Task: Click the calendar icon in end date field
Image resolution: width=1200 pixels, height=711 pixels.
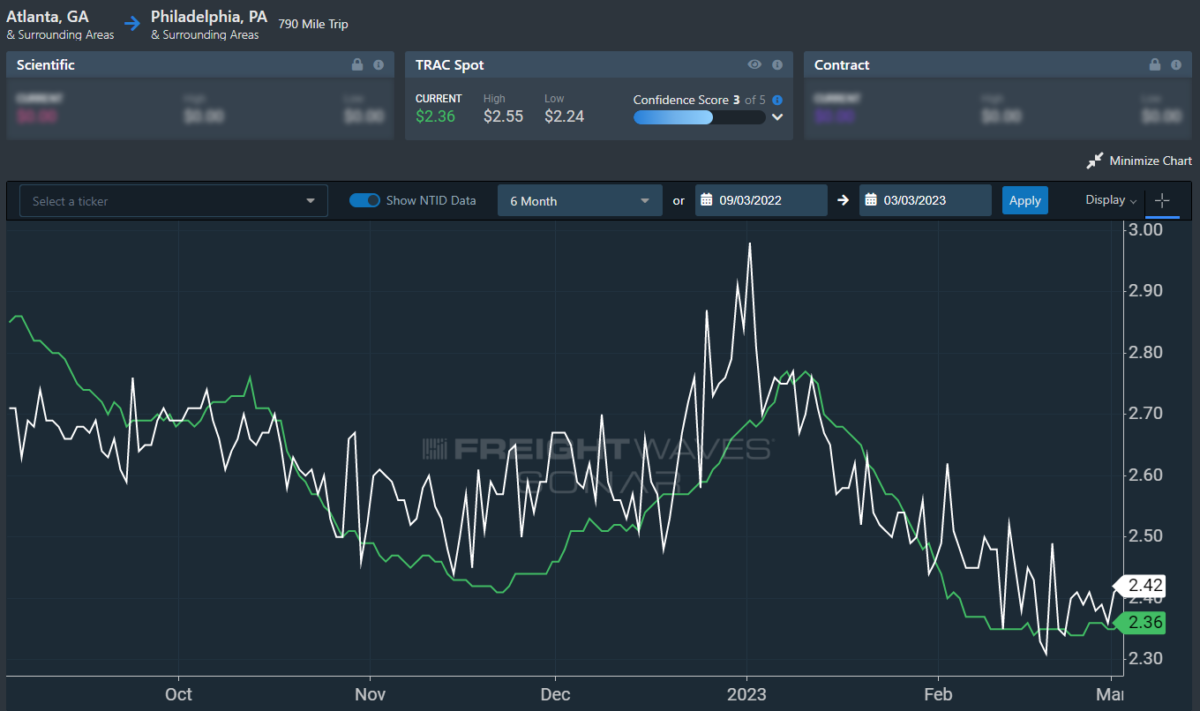Action: (x=871, y=201)
